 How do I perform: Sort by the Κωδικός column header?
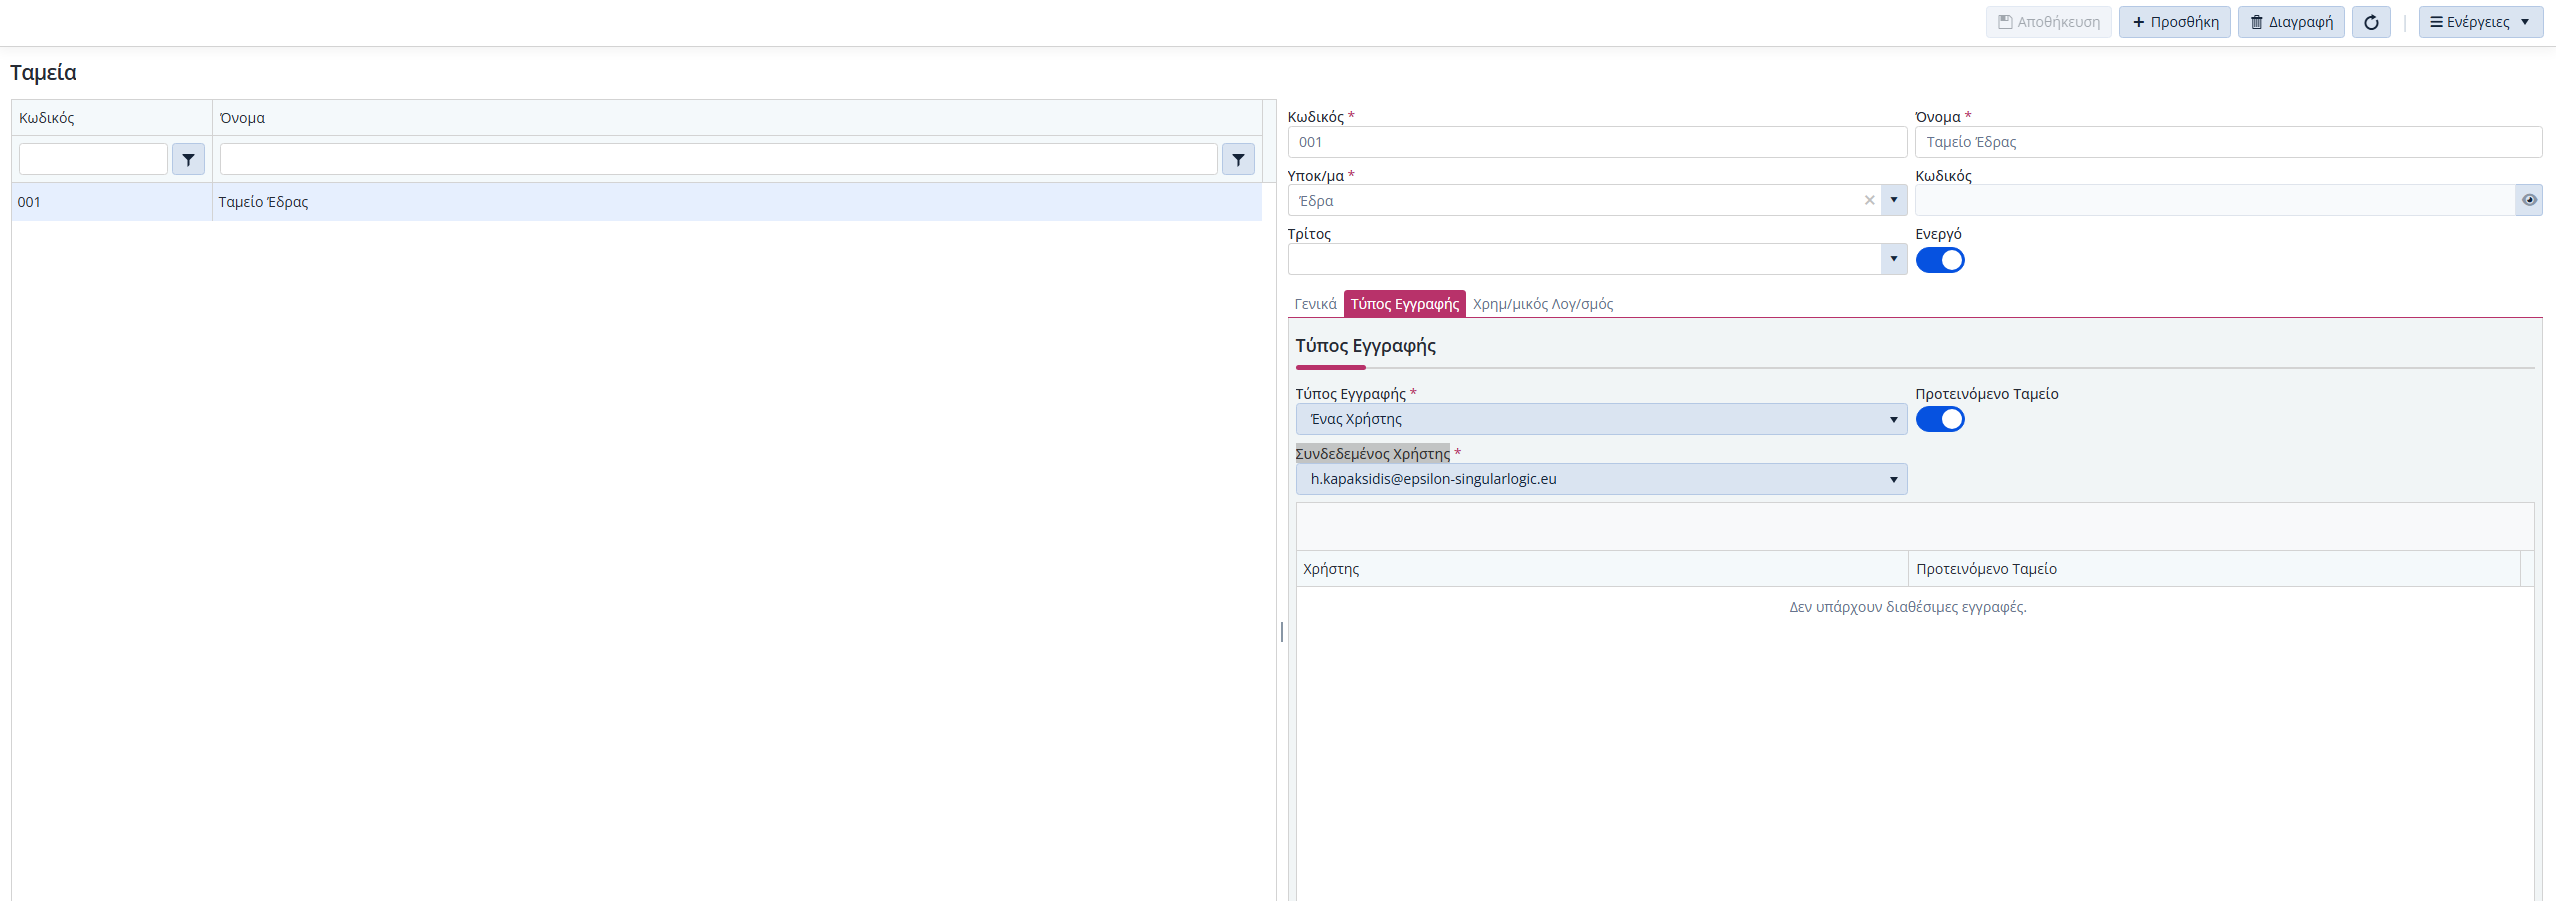click(112, 118)
